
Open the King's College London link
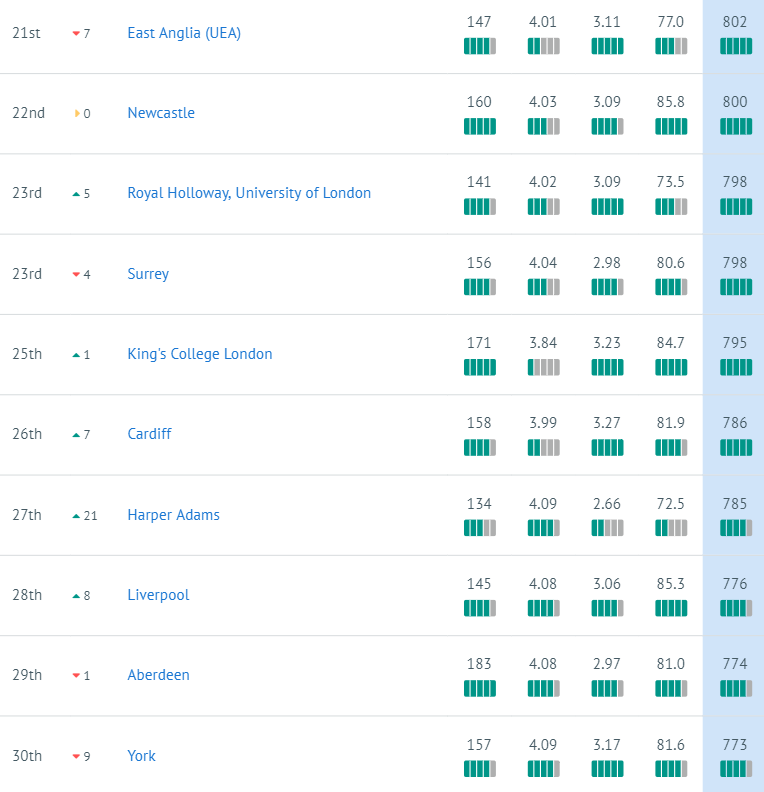199,354
